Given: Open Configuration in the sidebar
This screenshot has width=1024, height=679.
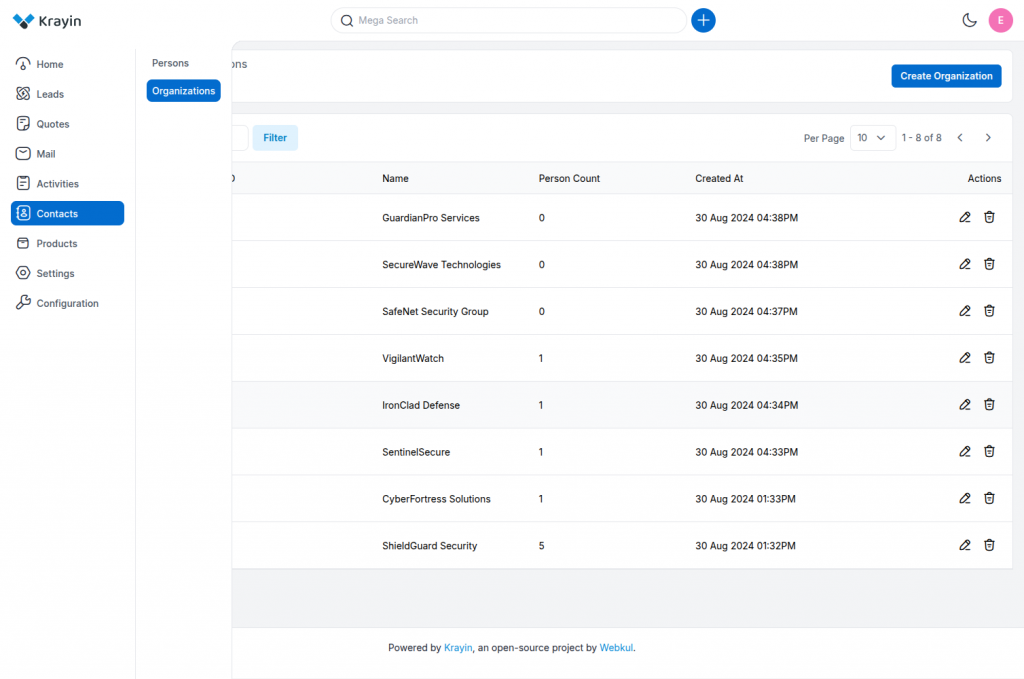Looking at the screenshot, I should click(67, 303).
